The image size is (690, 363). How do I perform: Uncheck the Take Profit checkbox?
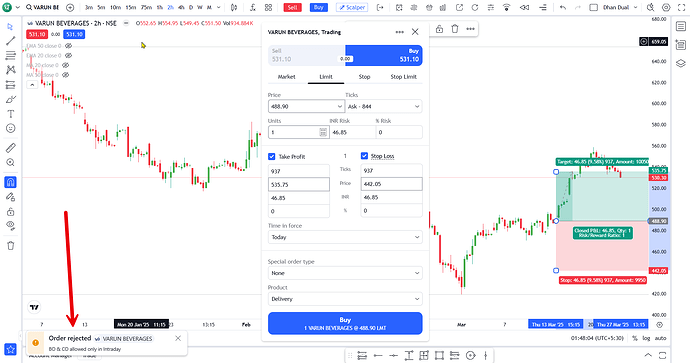[272, 156]
